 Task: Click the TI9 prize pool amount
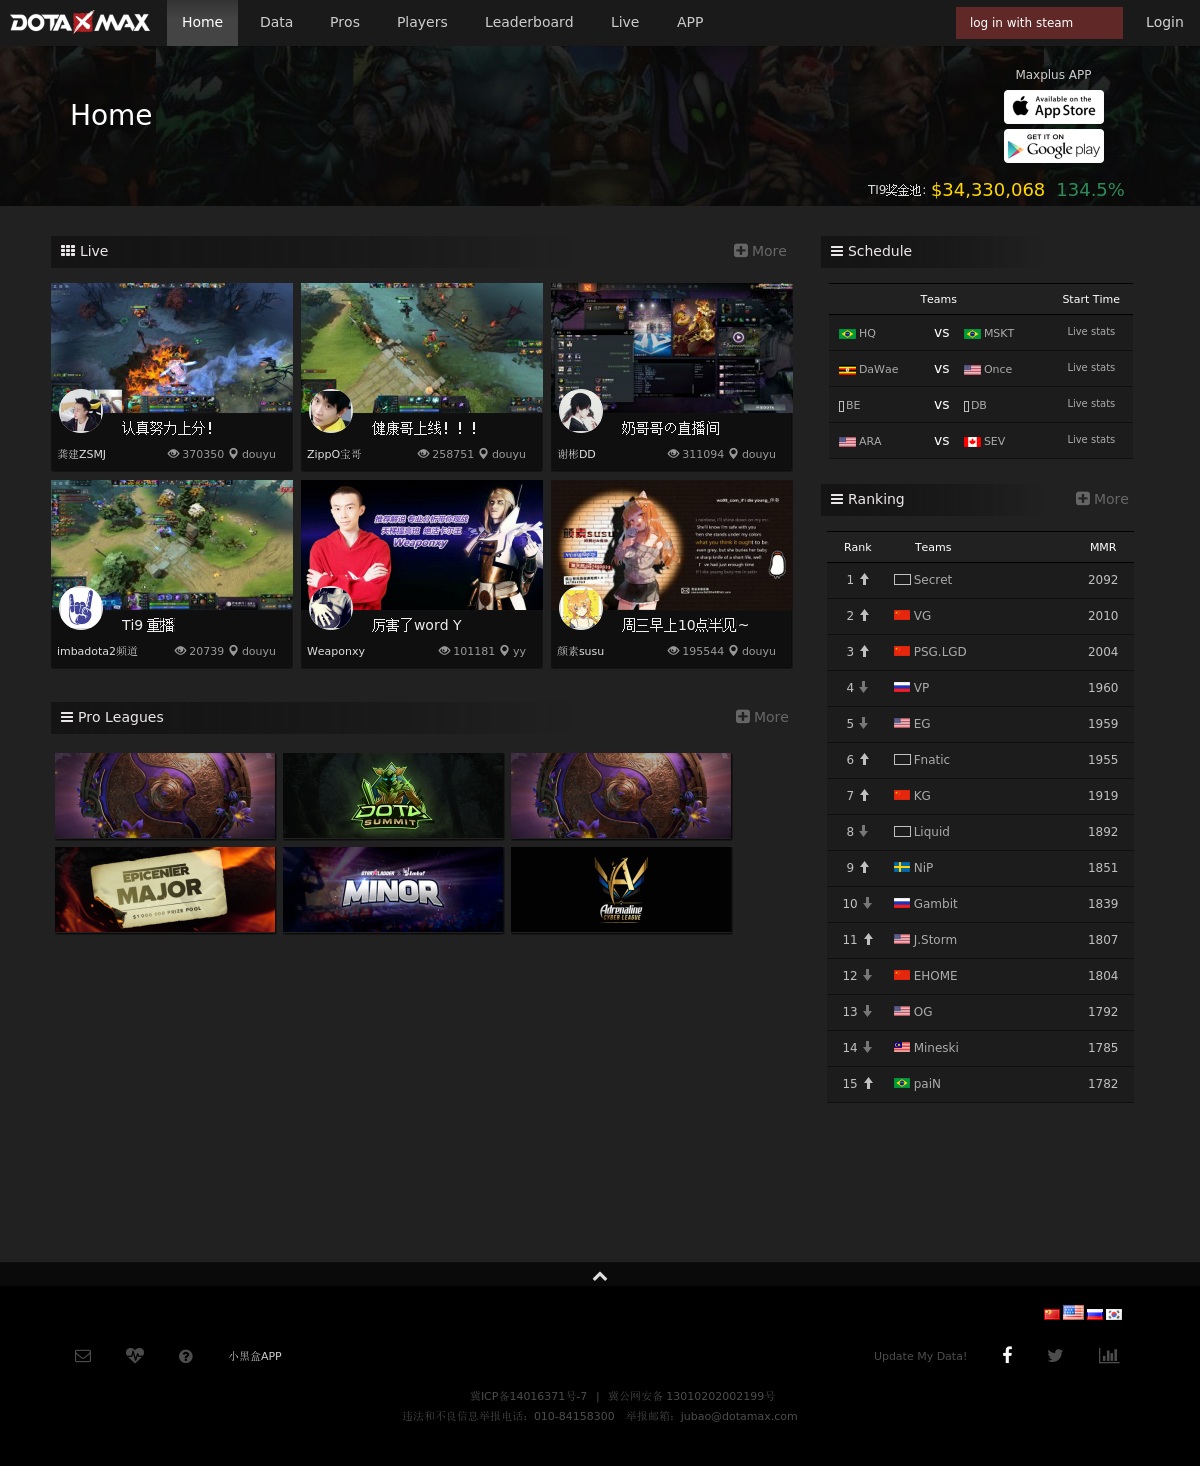pyautogui.click(x=987, y=190)
